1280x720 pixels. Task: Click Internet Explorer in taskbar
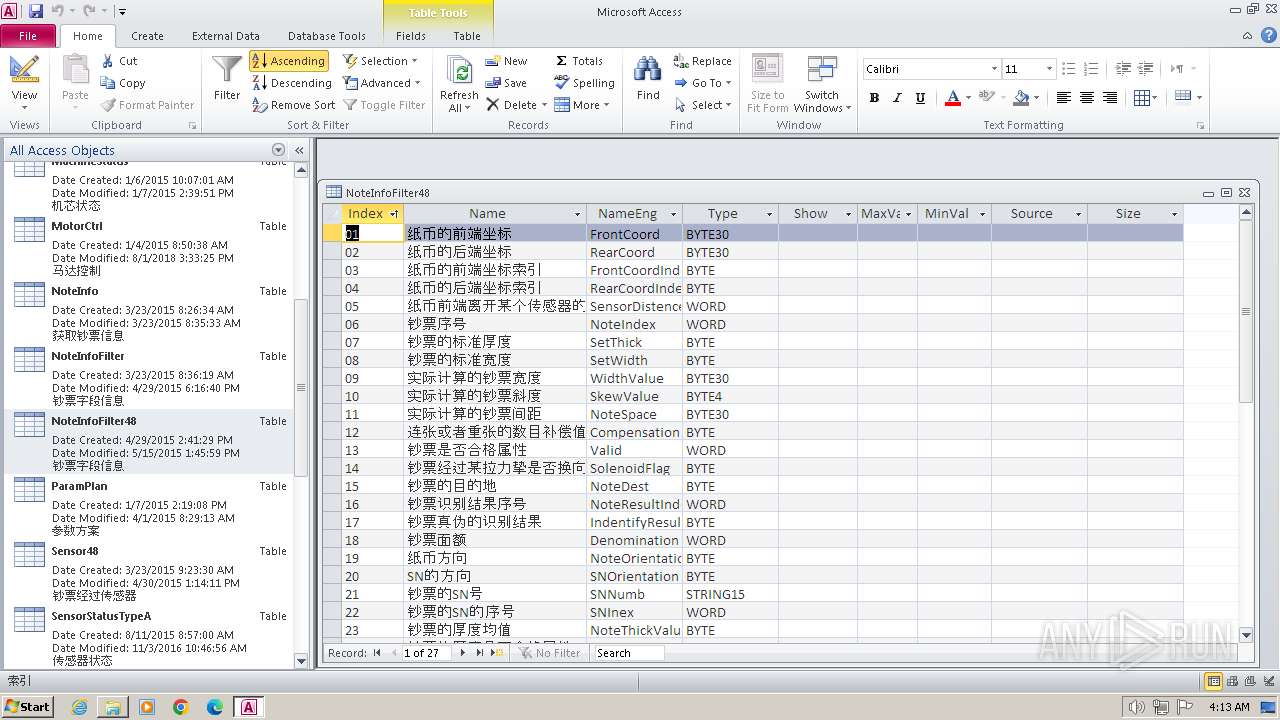79,707
